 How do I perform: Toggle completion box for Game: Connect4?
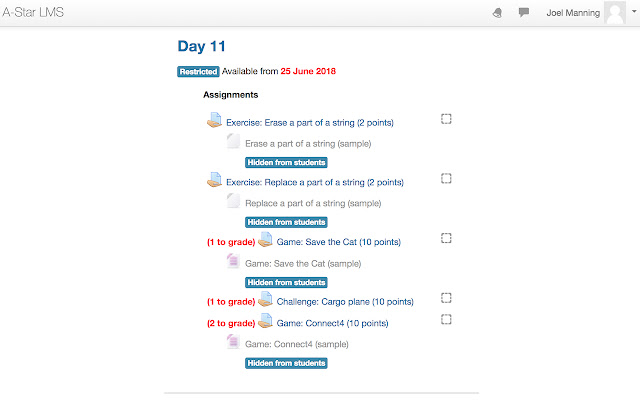pos(446,319)
